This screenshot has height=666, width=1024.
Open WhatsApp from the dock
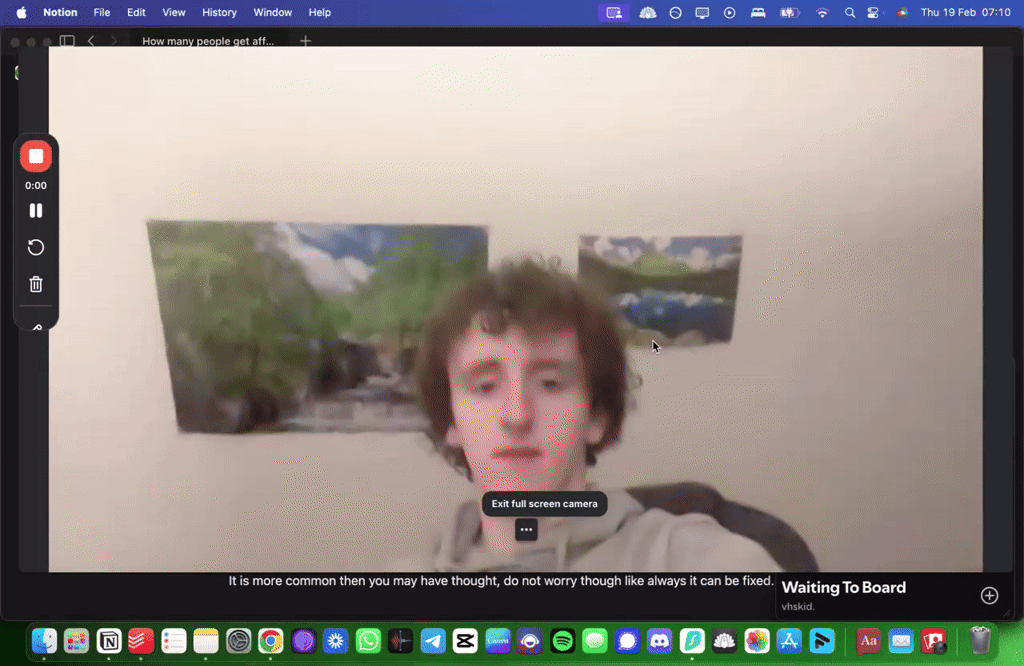368,641
